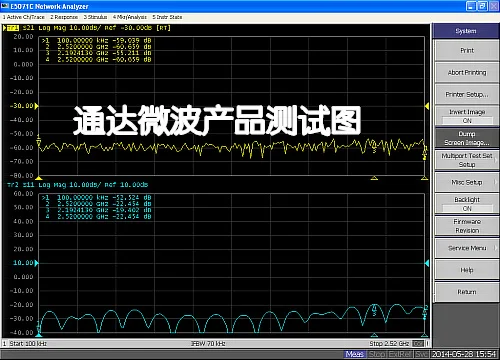Click Dump Screen Image softkey
The height and width of the screenshot is (360, 500).
pos(467,138)
